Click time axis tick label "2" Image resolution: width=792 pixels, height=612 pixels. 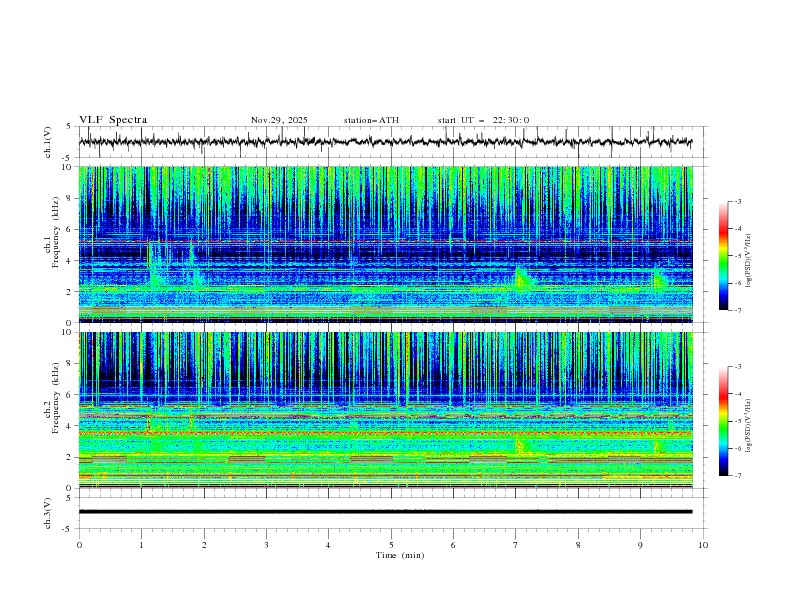[204, 545]
